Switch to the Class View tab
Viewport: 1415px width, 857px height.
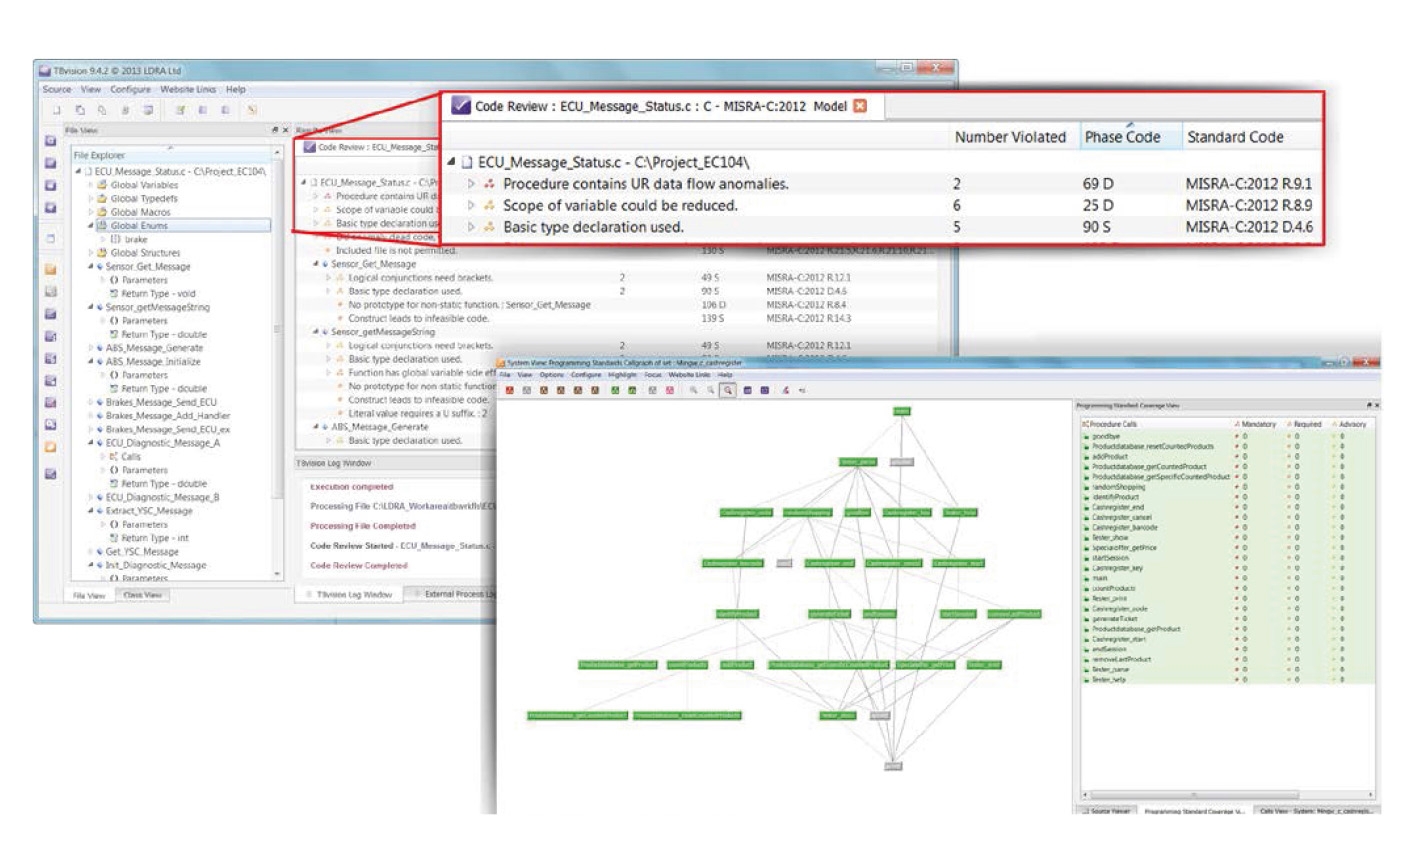click(x=142, y=595)
